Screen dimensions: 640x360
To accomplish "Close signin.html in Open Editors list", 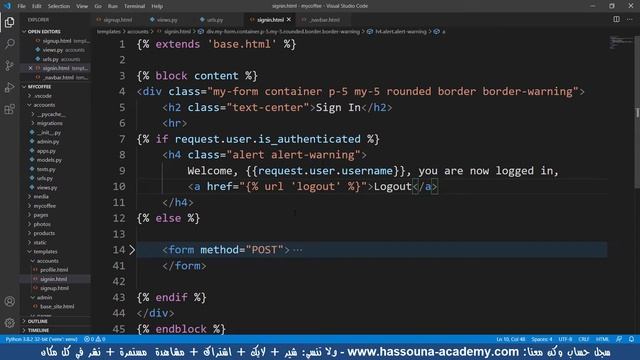I will pyautogui.click(x=30, y=68).
